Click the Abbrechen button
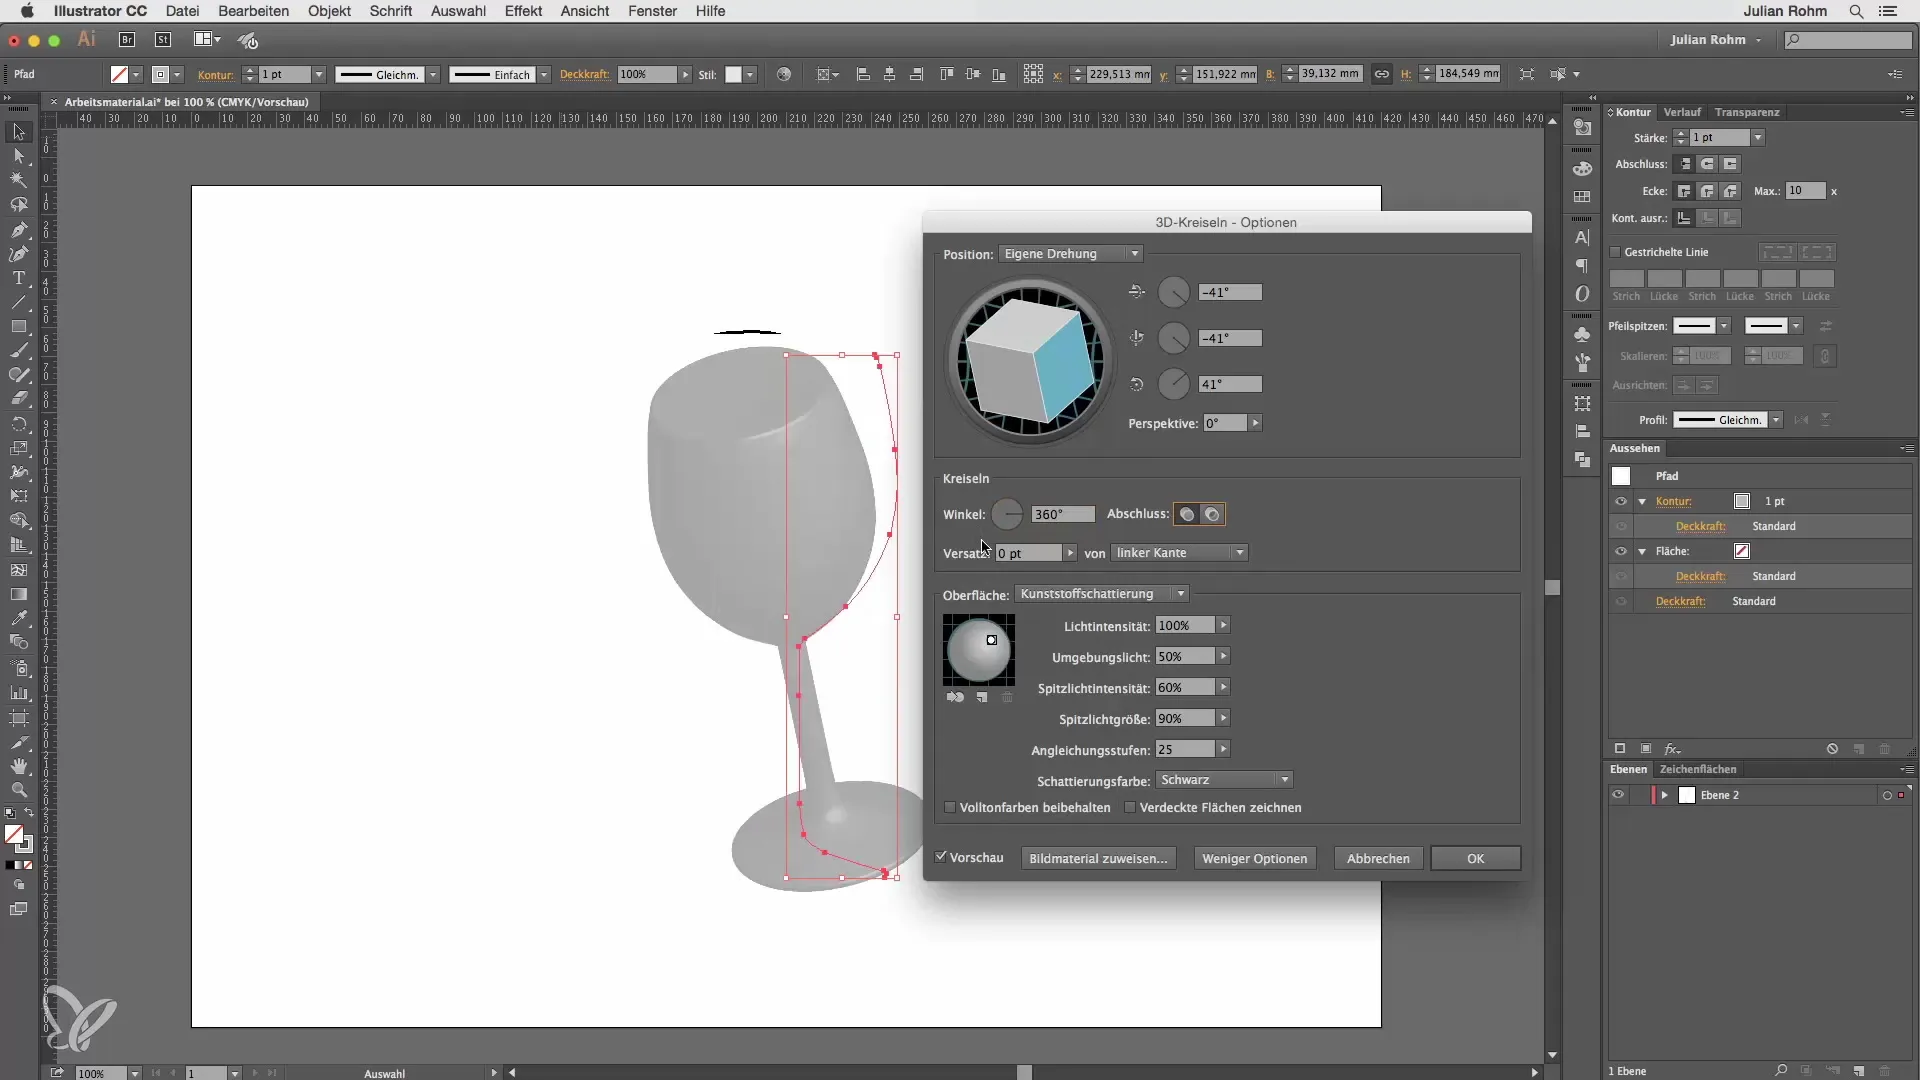Screen dimensions: 1920x1080 click(x=1378, y=858)
